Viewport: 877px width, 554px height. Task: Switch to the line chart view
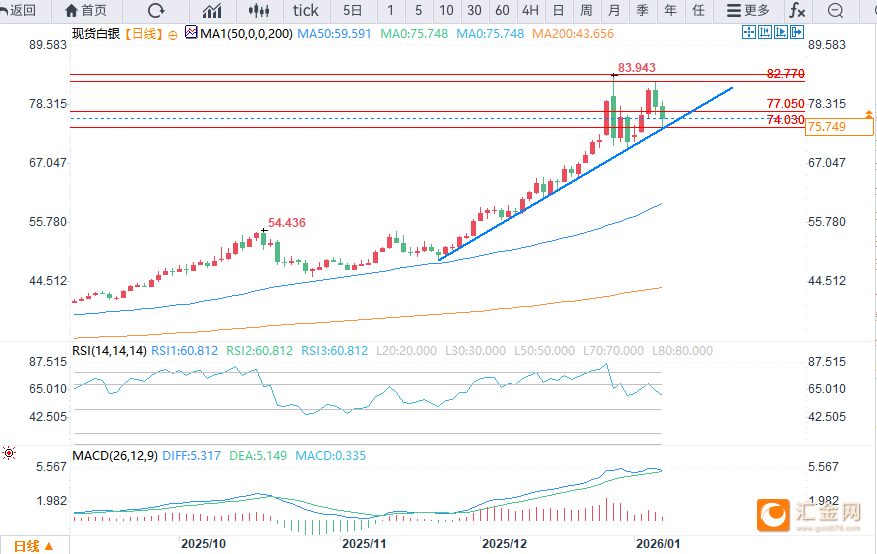(x=212, y=10)
